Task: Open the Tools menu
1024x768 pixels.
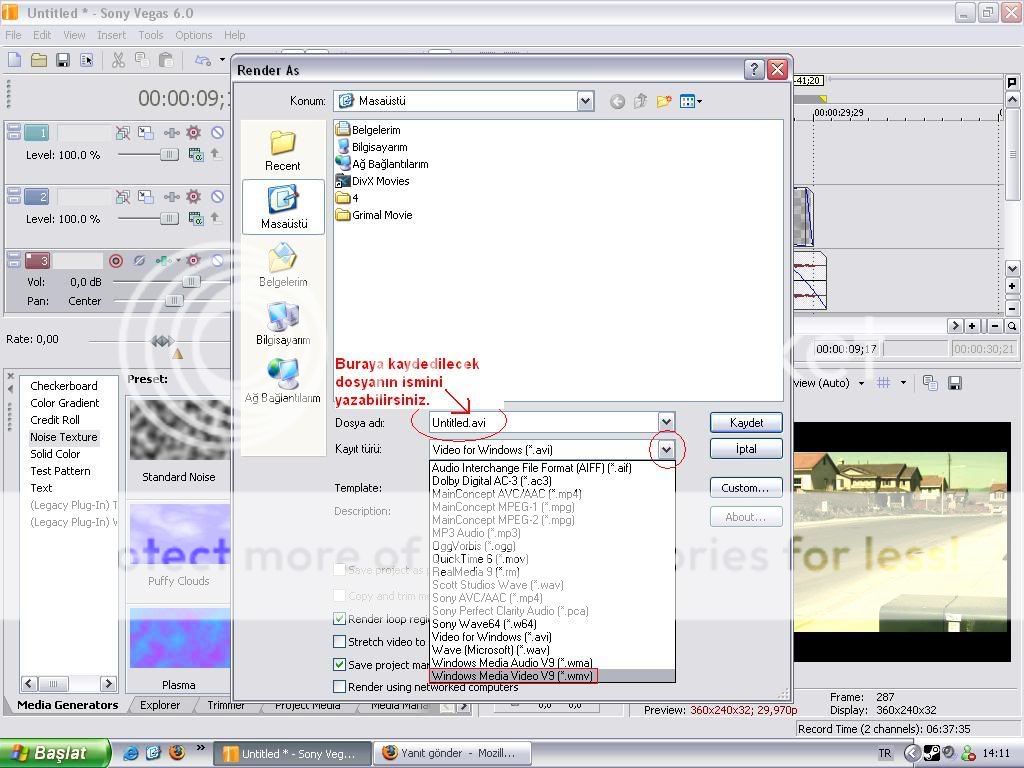Action: point(151,35)
